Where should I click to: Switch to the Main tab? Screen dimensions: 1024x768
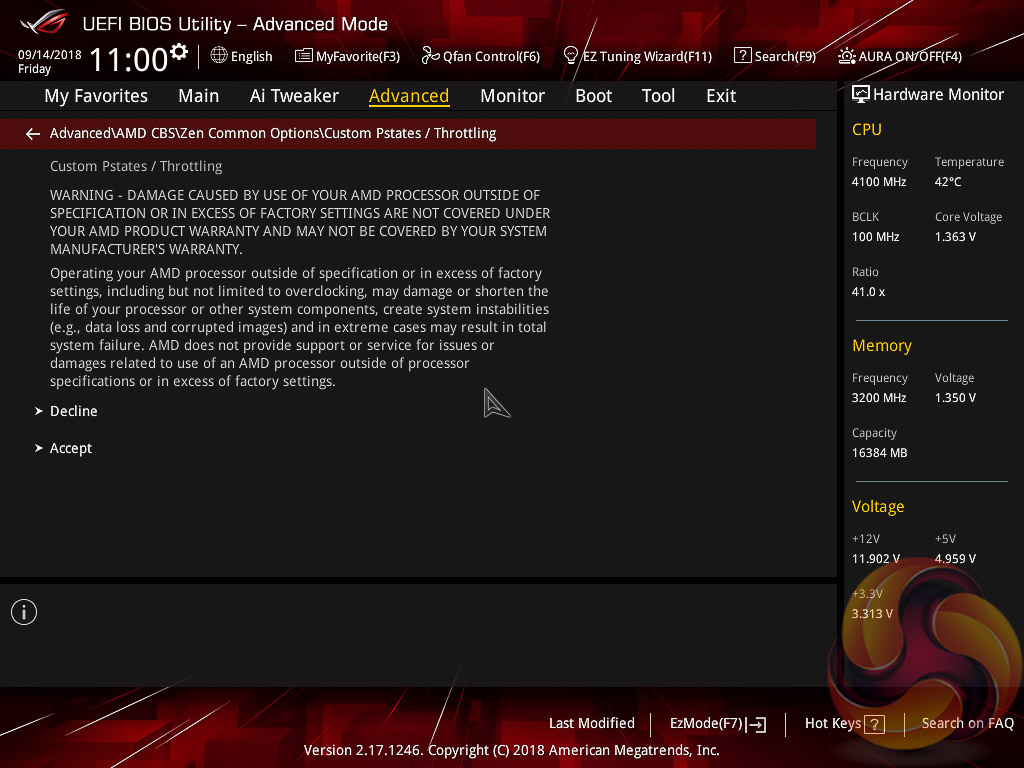[x=199, y=96]
